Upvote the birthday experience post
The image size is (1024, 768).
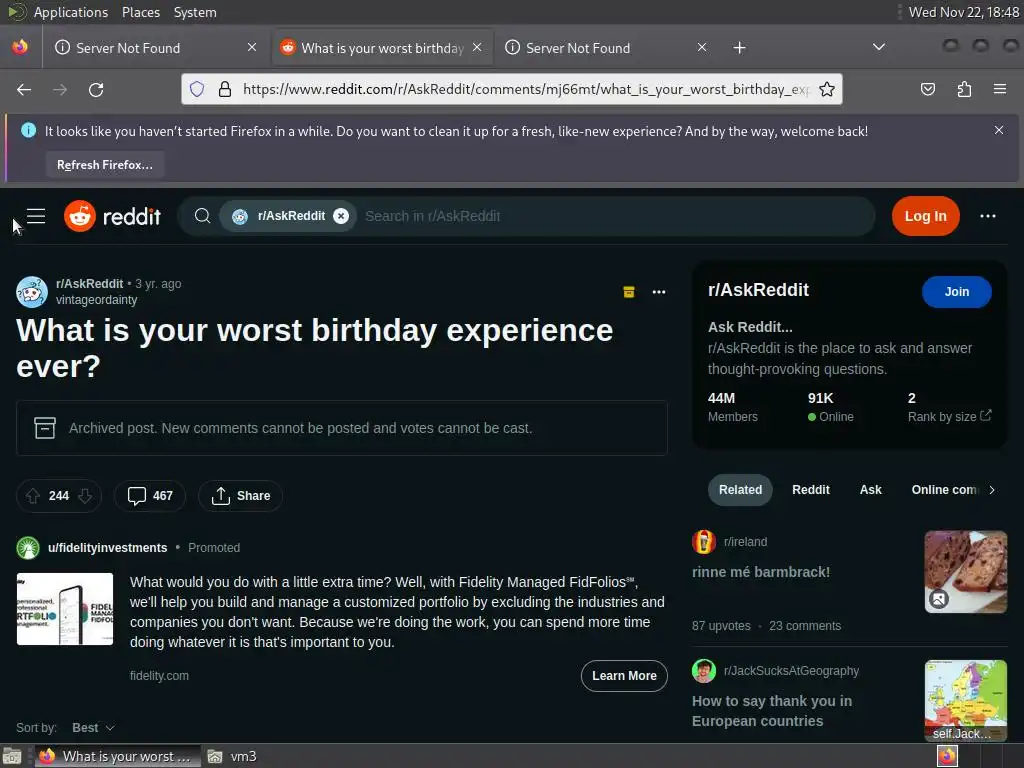(33, 496)
